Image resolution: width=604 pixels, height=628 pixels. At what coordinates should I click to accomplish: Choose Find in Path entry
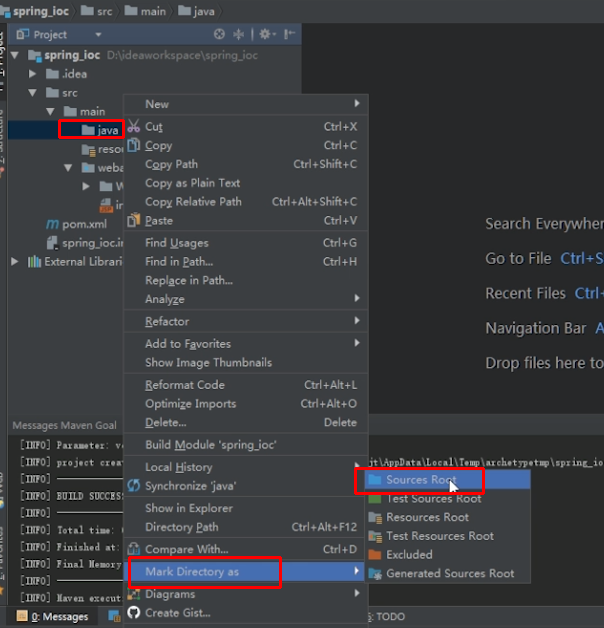click(x=179, y=262)
